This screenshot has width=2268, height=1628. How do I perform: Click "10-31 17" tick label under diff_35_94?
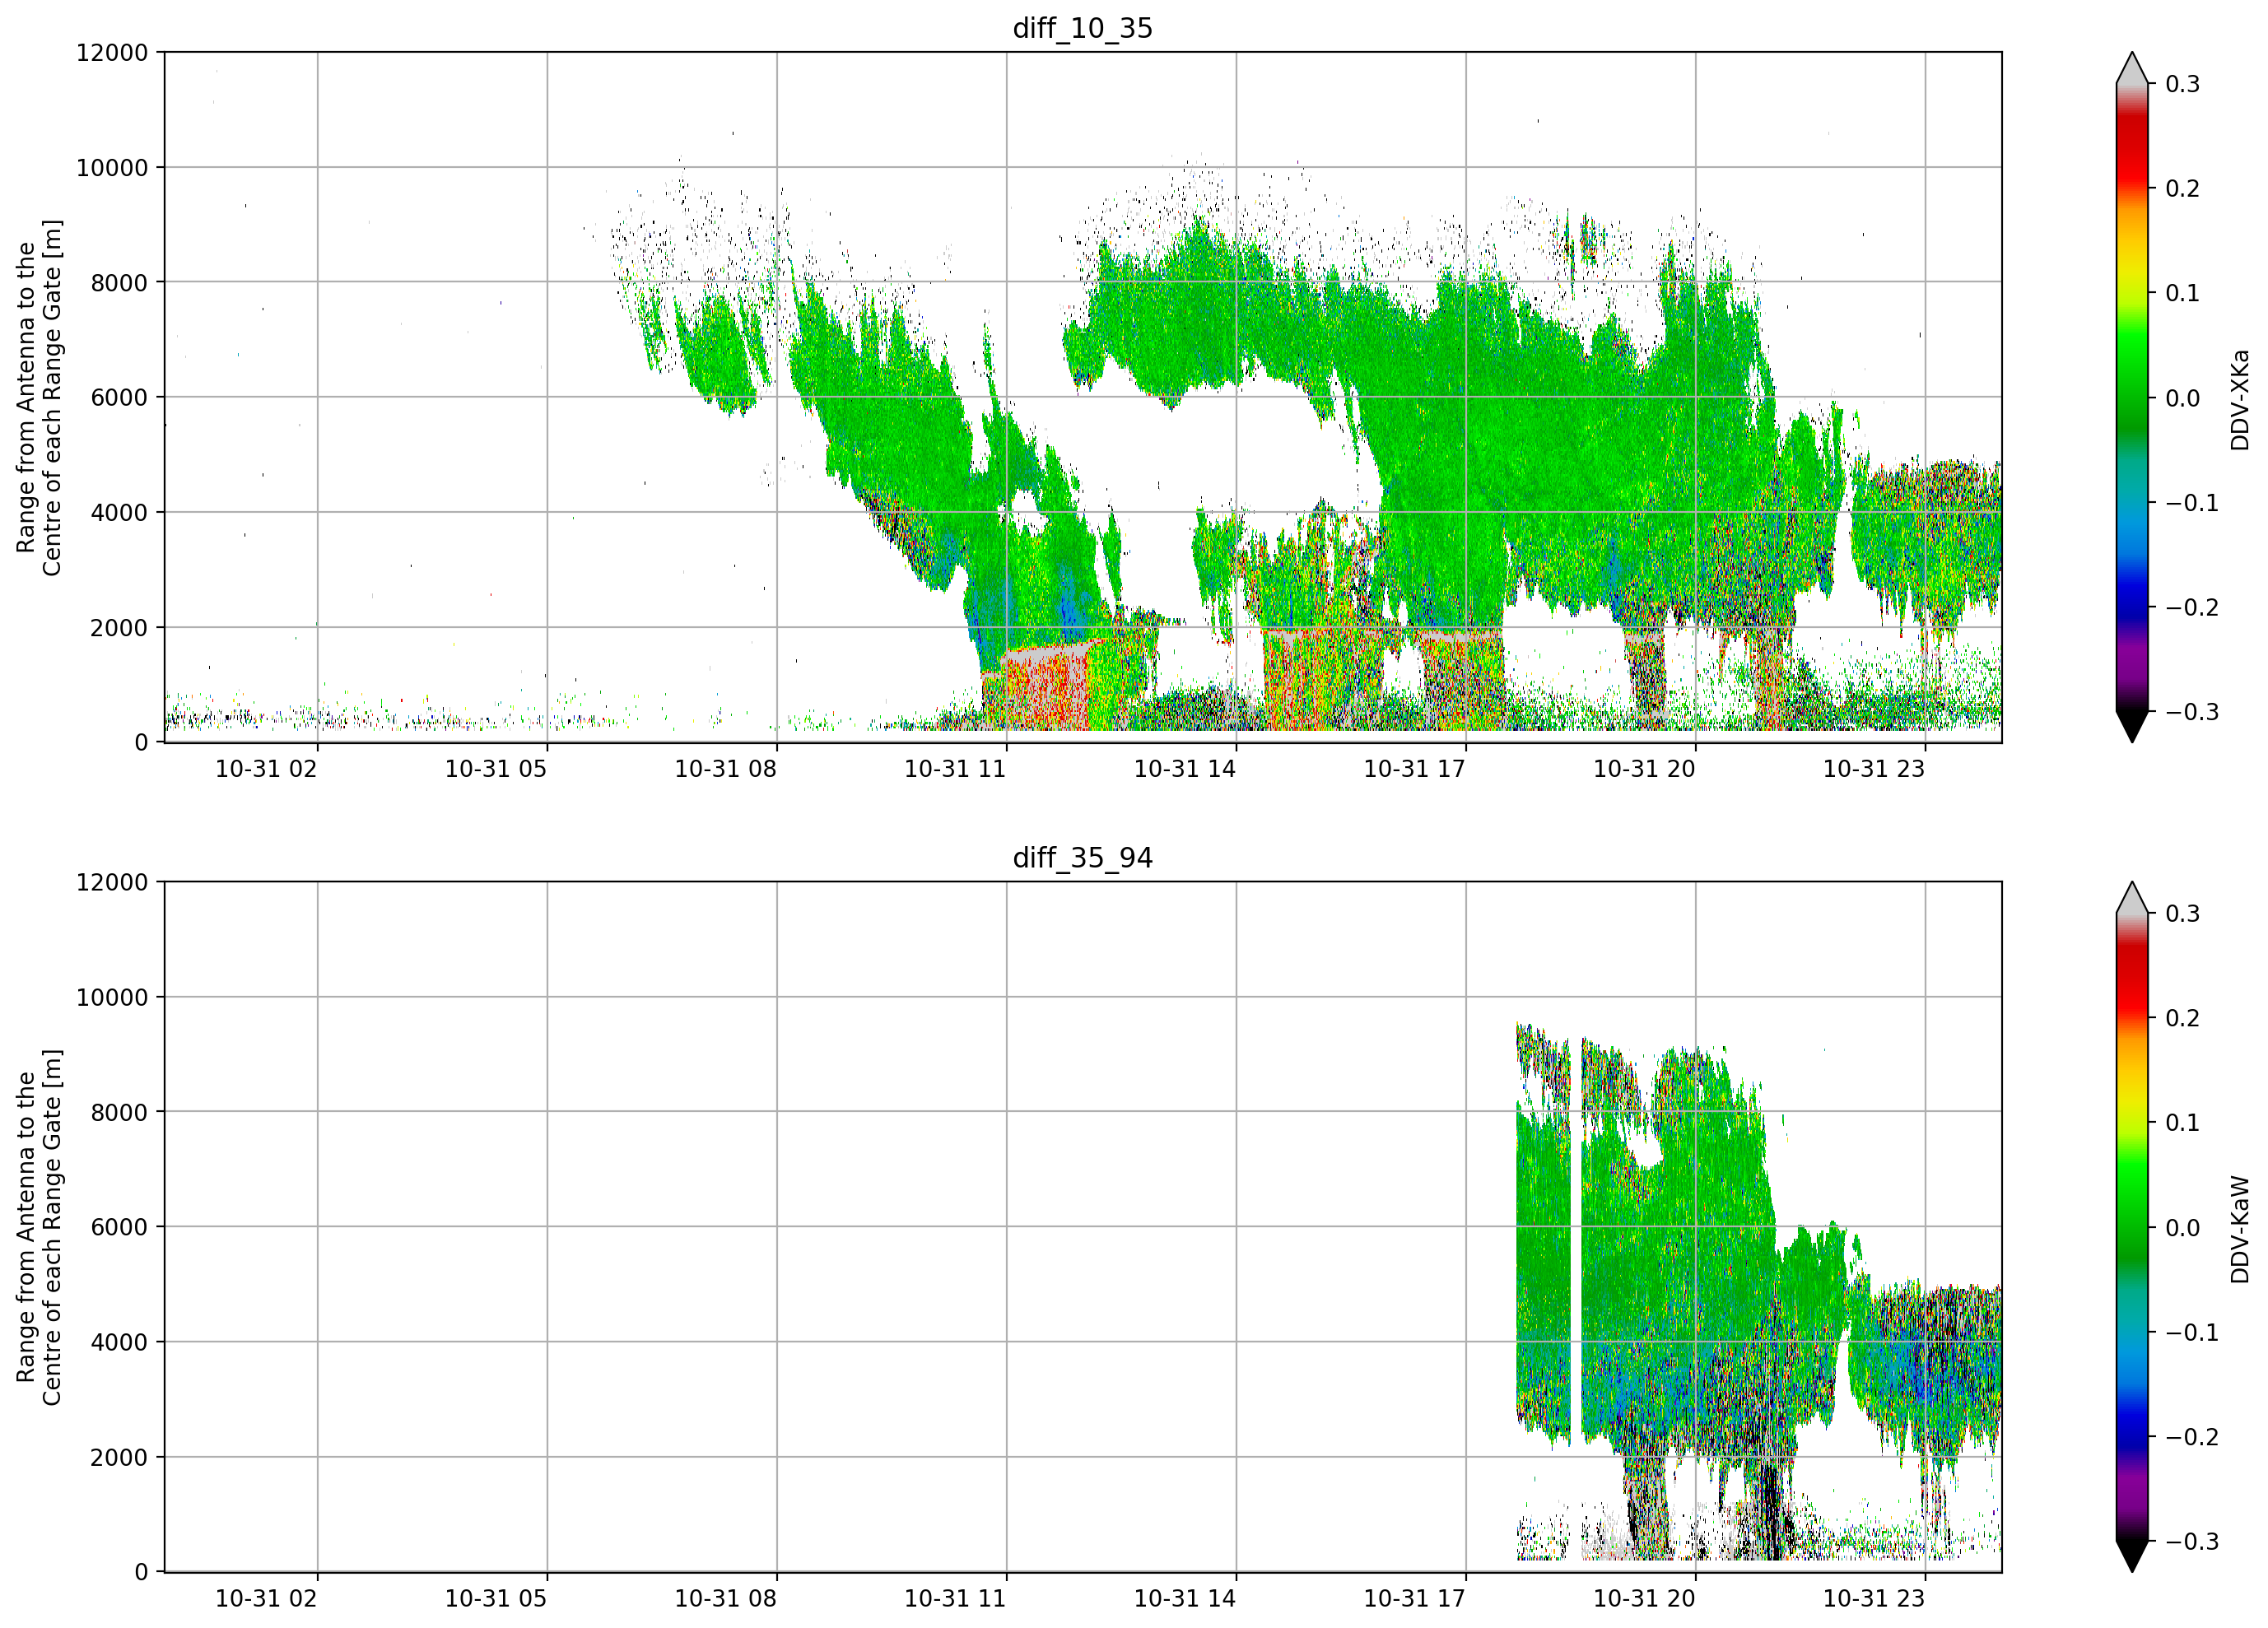1415,1599
